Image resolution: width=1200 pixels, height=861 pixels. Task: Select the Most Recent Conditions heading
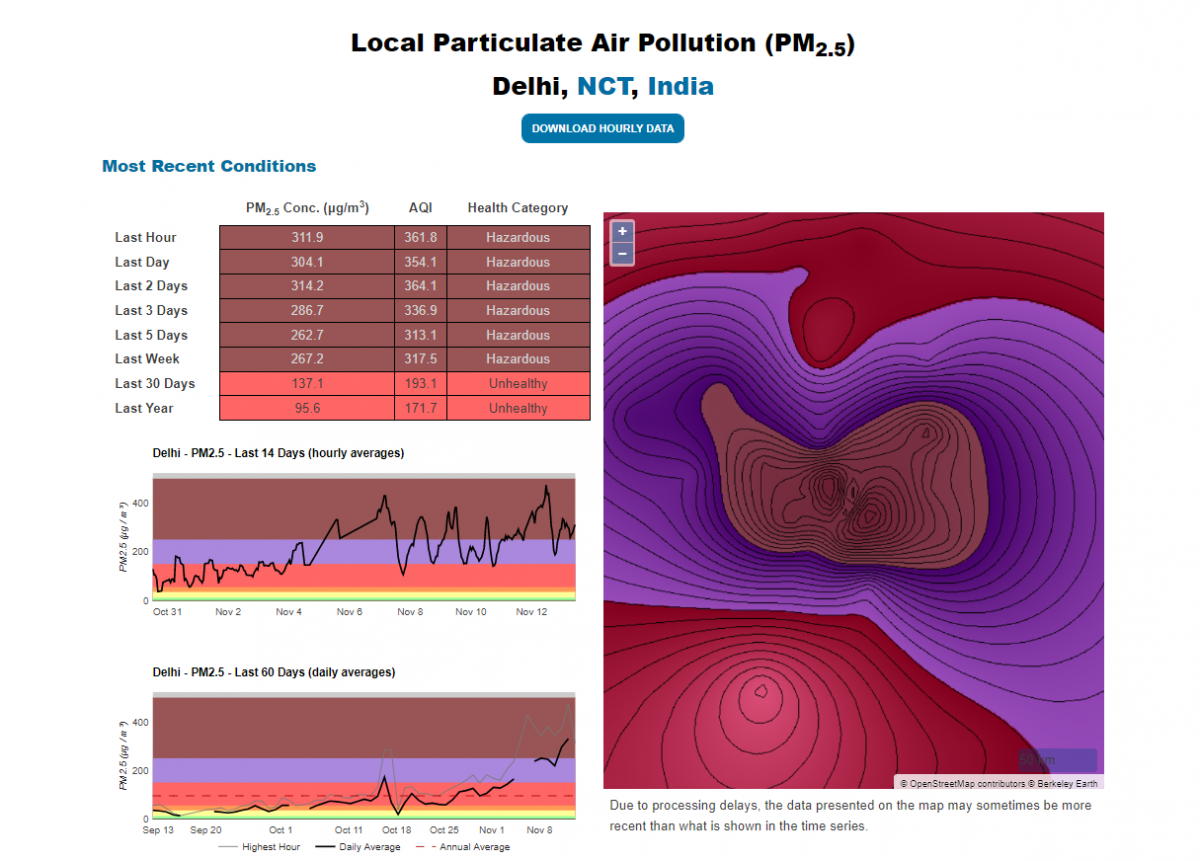coord(209,166)
